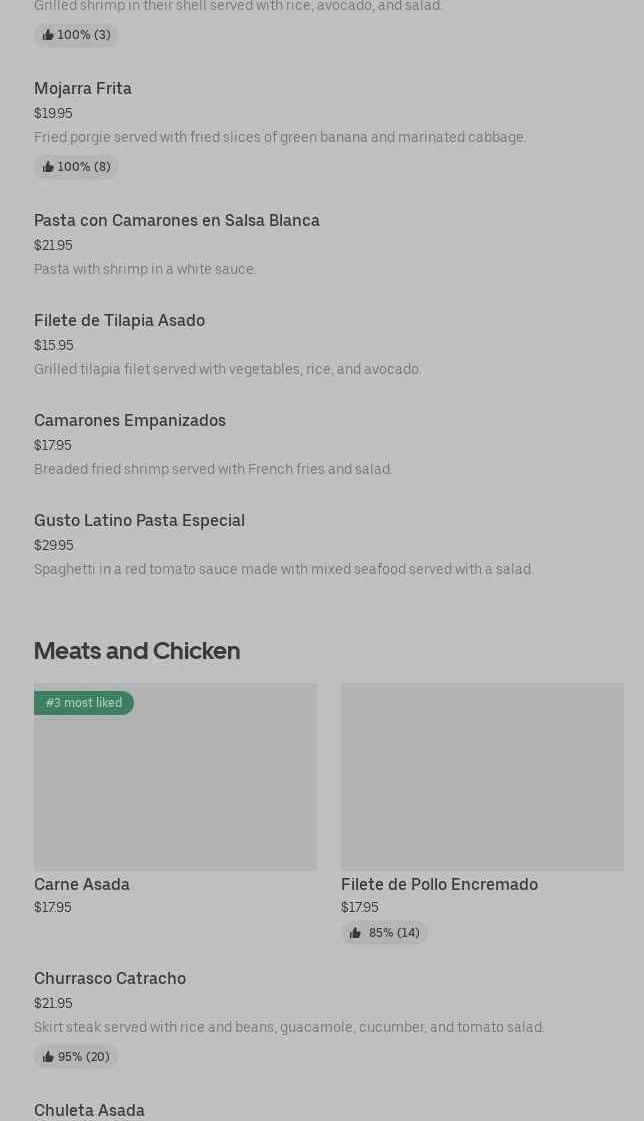644x1121 pixels.
Task: Choose the Camarones Empanizados dish
Action: pyautogui.click(x=130, y=420)
